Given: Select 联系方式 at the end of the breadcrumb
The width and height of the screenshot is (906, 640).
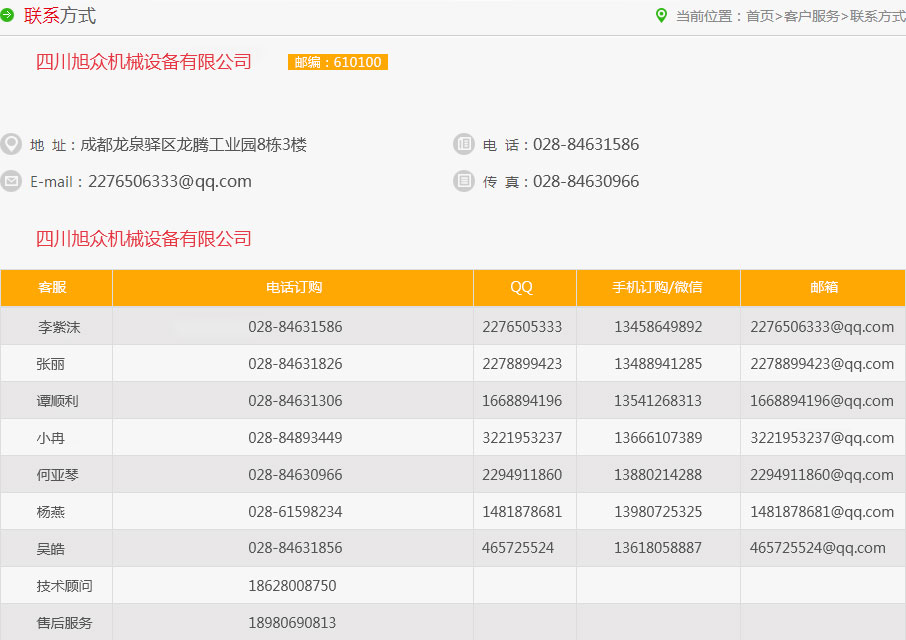Looking at the screenshot, I should tap(877, 16).
